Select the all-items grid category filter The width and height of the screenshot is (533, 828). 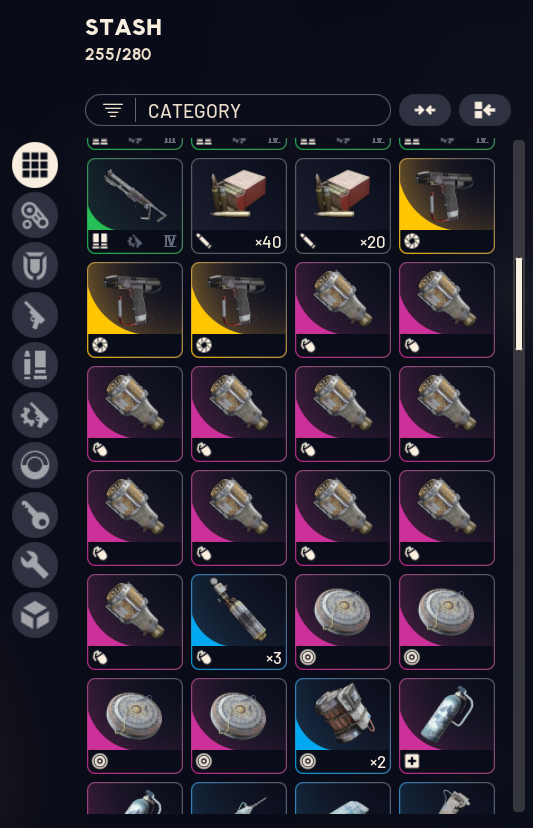(35, 165)
